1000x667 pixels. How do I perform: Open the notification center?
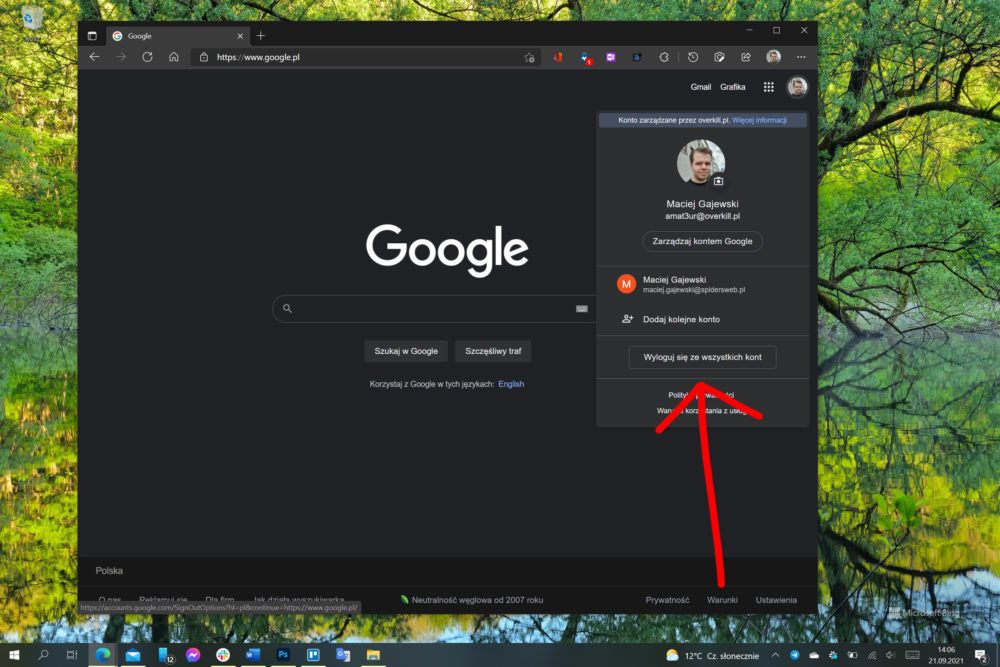click(981, 655)
